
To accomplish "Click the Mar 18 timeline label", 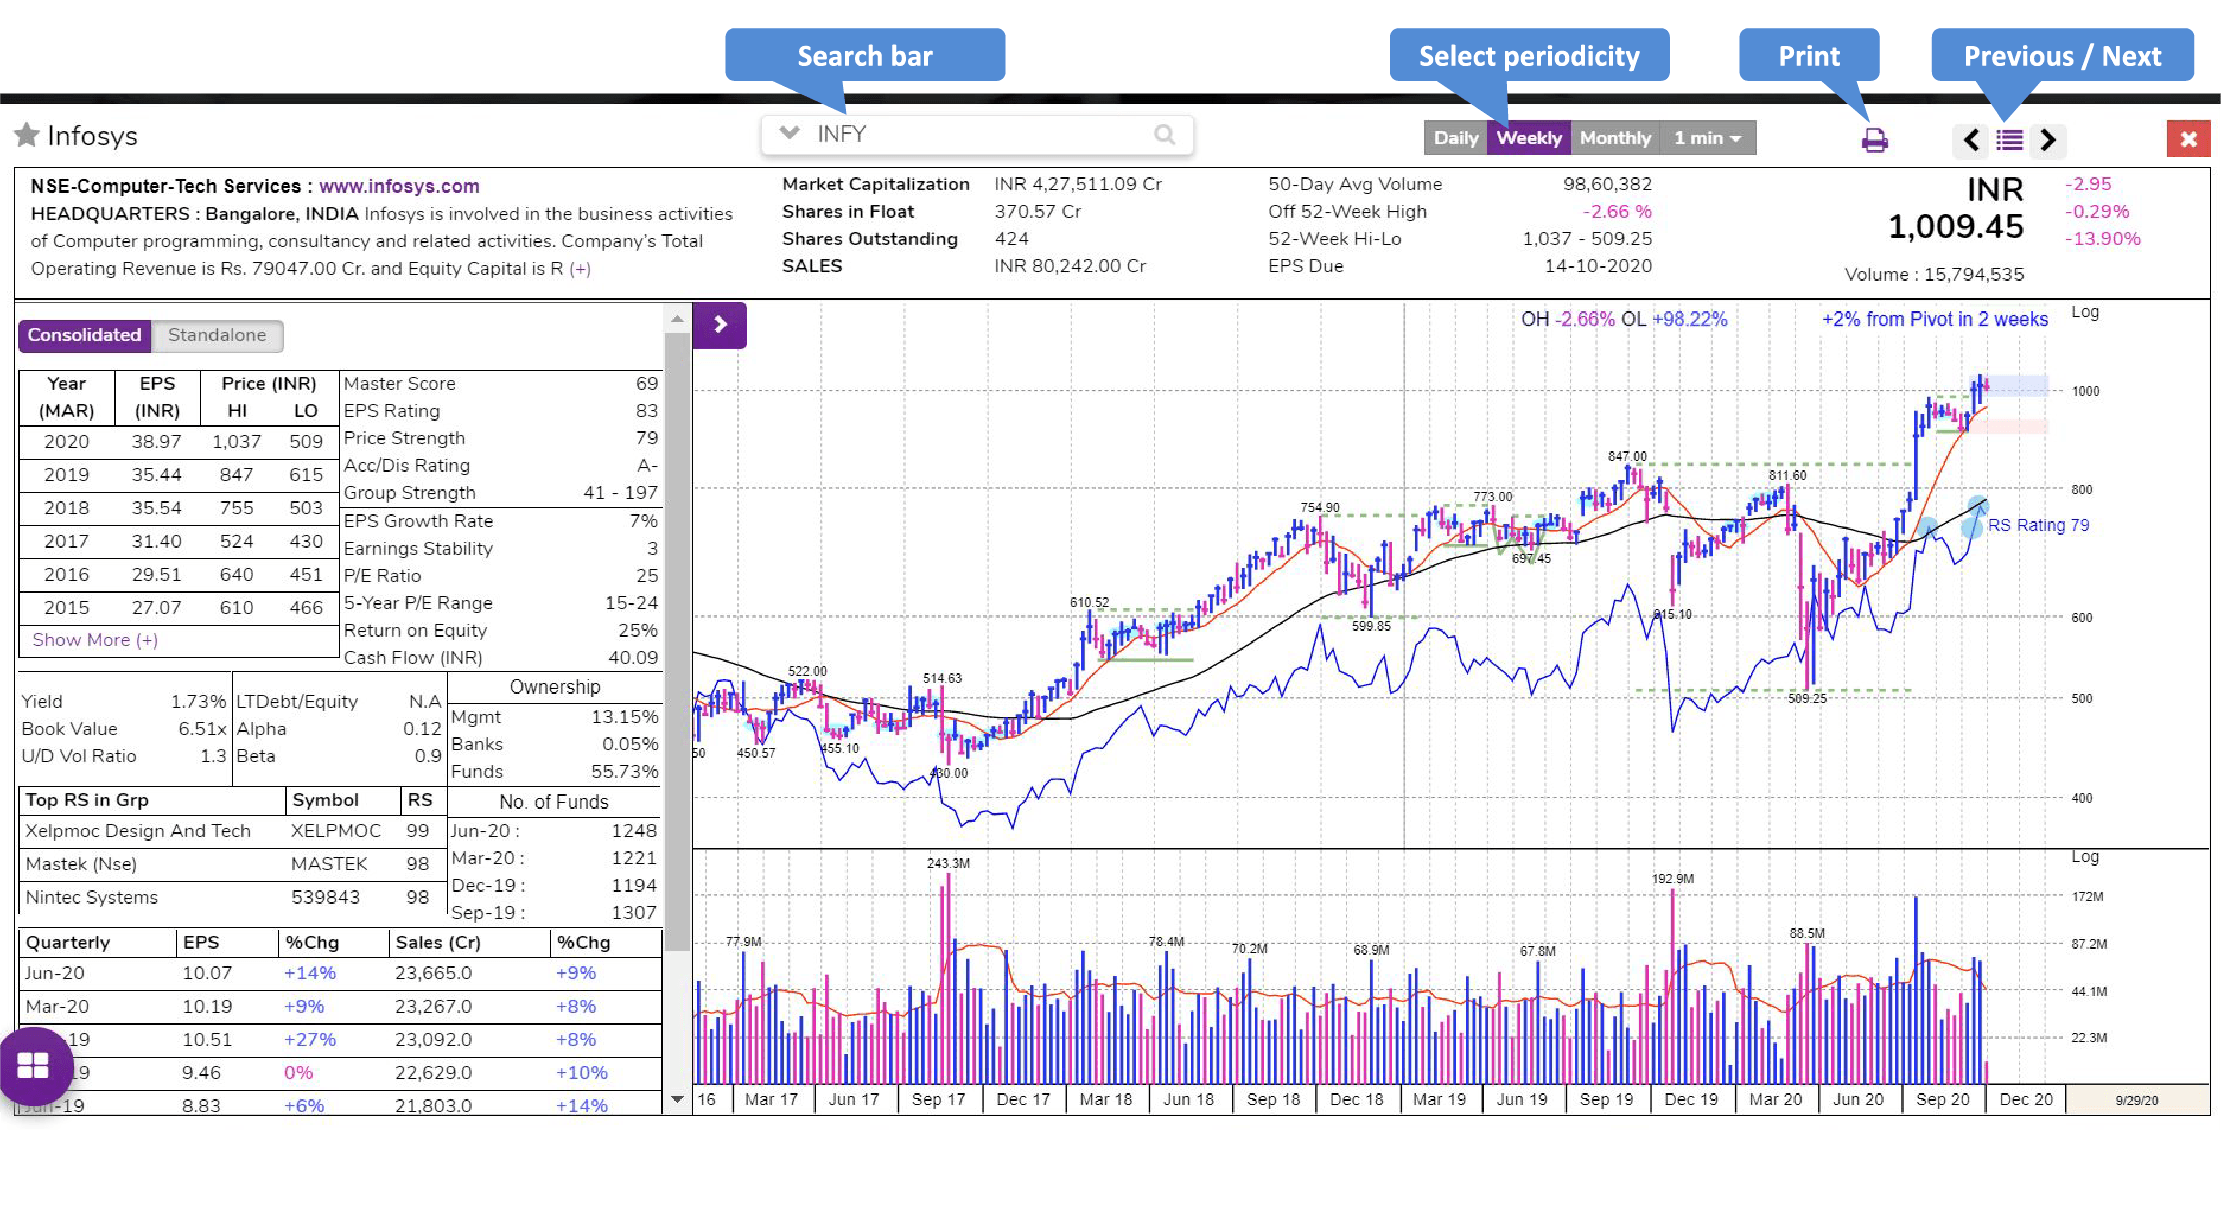I will coord(1105,1099).
